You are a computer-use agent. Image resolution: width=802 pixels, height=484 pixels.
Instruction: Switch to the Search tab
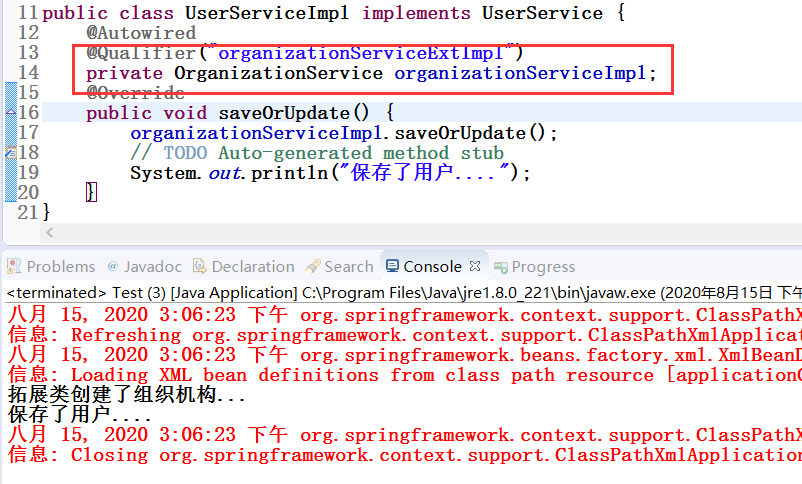(339, 267)
